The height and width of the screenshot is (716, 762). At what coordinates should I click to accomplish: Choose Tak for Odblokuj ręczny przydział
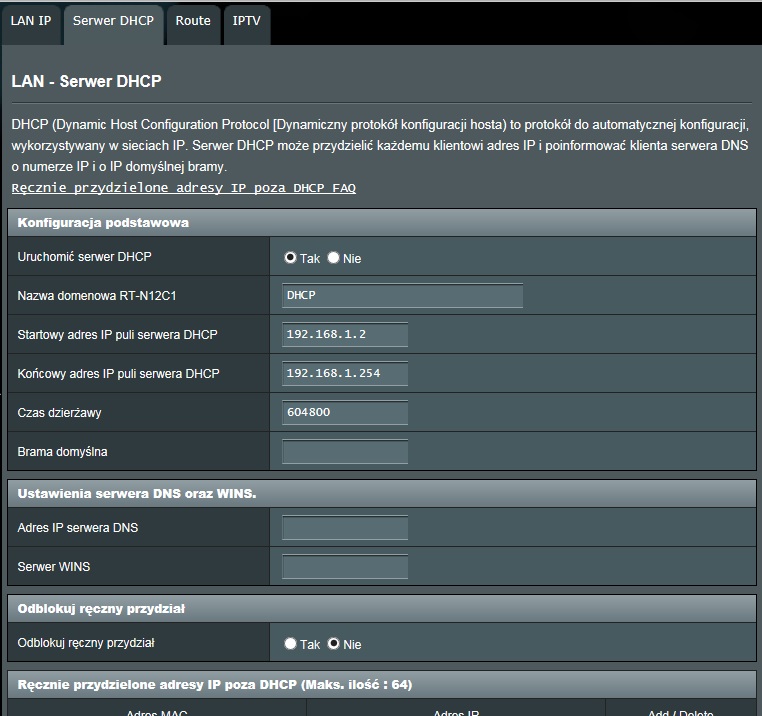[x=290, y=644]
